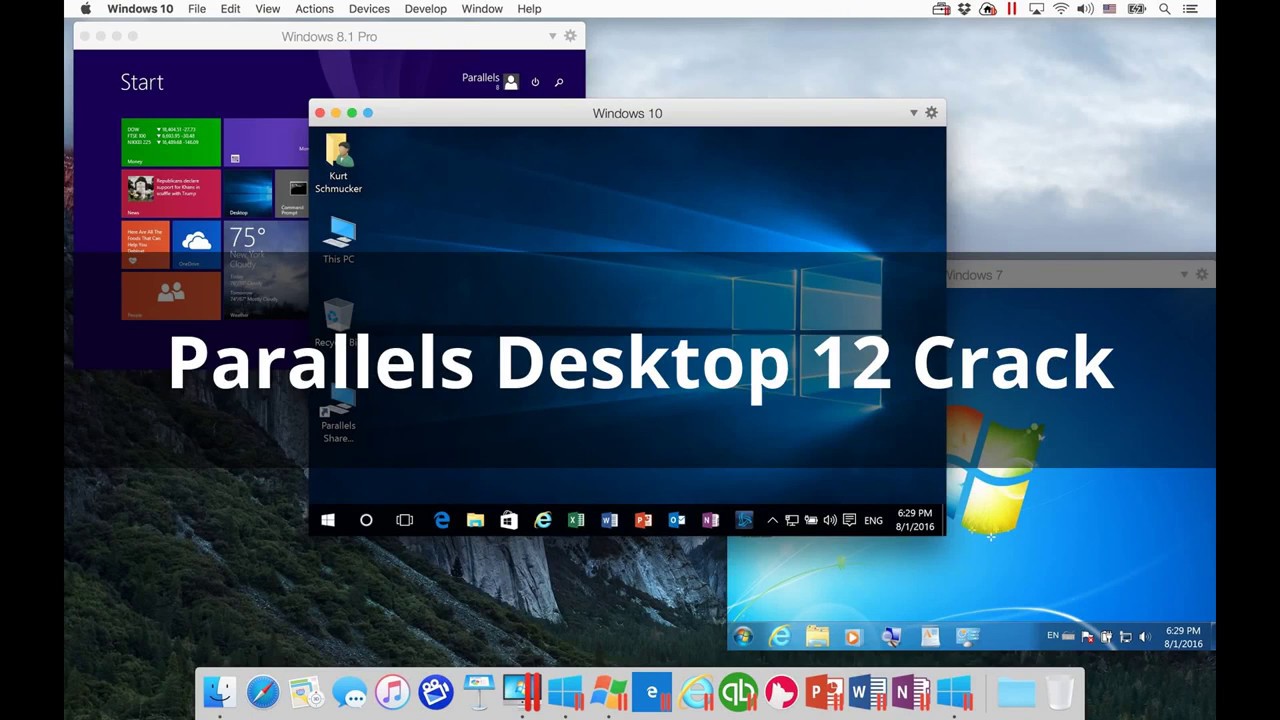The width and height of the screenshot is (1280, 720).
Task: Click the Wi-Fi menu bar icon
Action: (x=1060, y=9)
